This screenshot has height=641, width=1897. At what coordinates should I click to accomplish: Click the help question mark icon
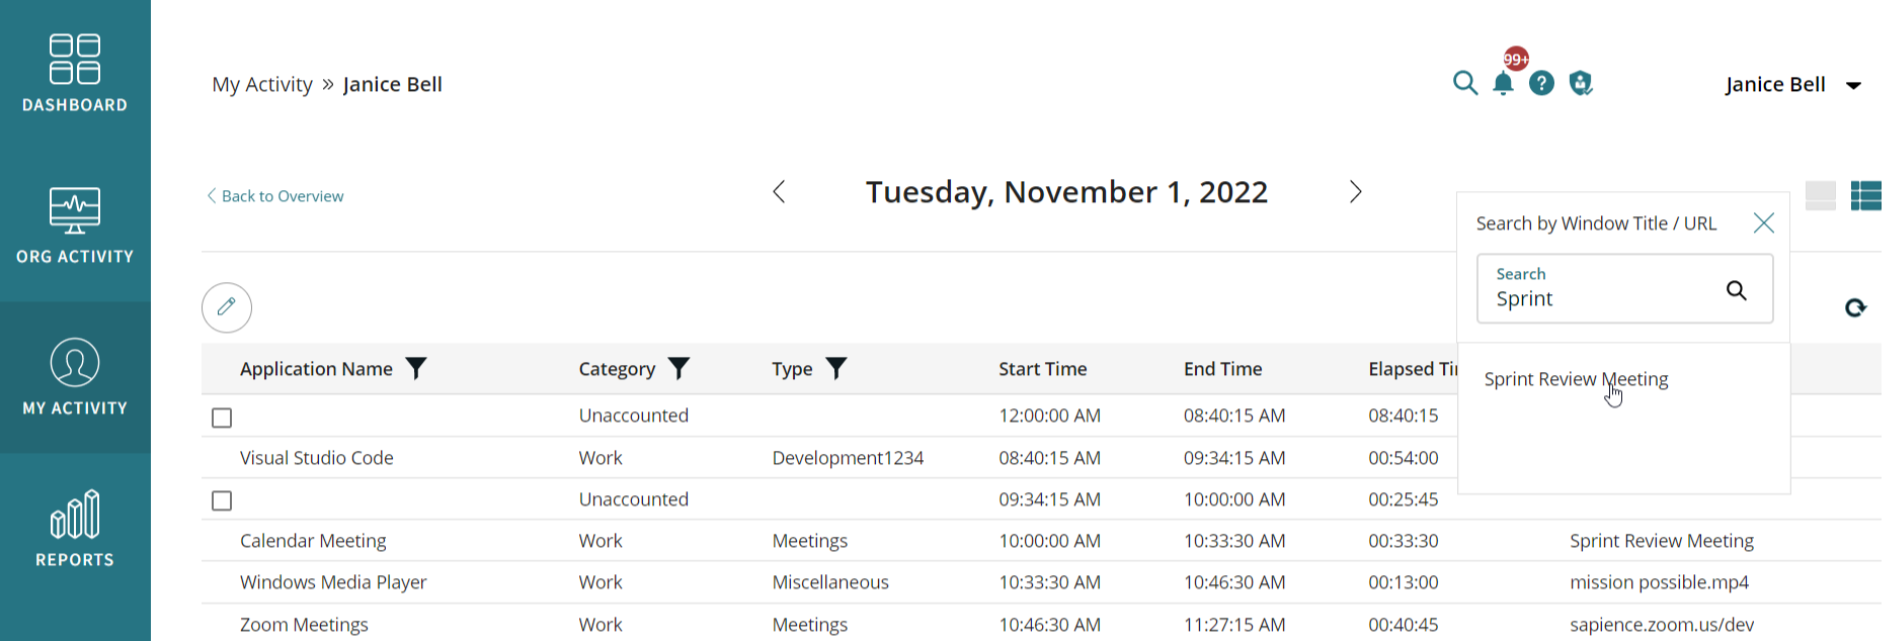tap(1542, 84)
